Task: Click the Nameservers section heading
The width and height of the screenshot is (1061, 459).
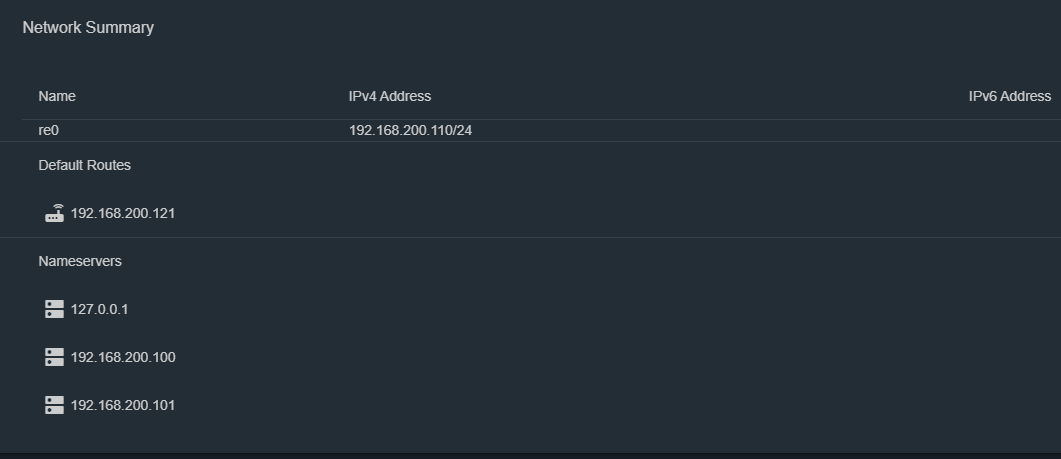Action: pyautogui.click(x=80, y=261)
